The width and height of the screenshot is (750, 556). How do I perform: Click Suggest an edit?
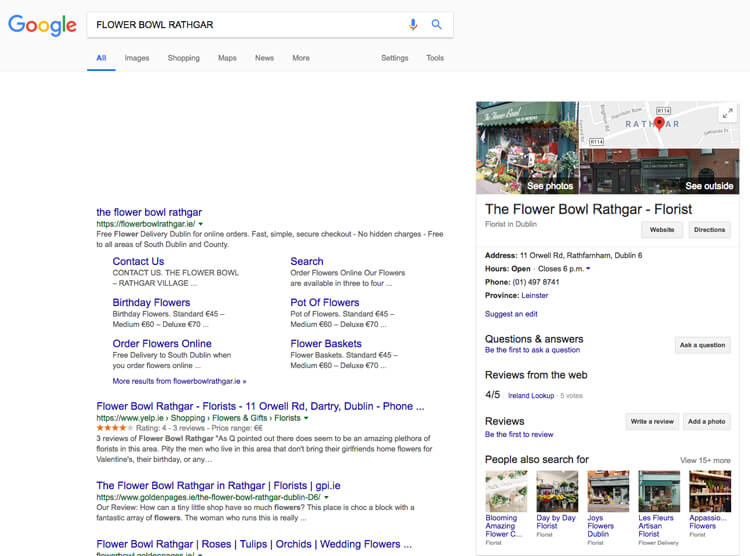(511, 314)
